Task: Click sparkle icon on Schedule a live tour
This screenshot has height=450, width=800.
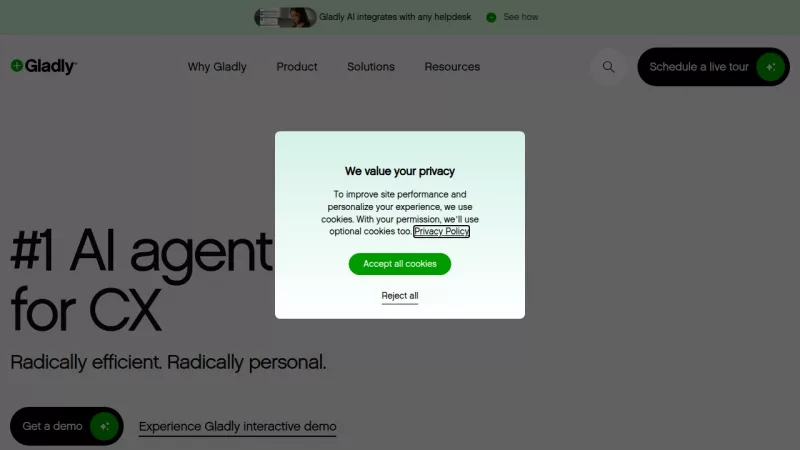Action: click(x=770, y=67)
